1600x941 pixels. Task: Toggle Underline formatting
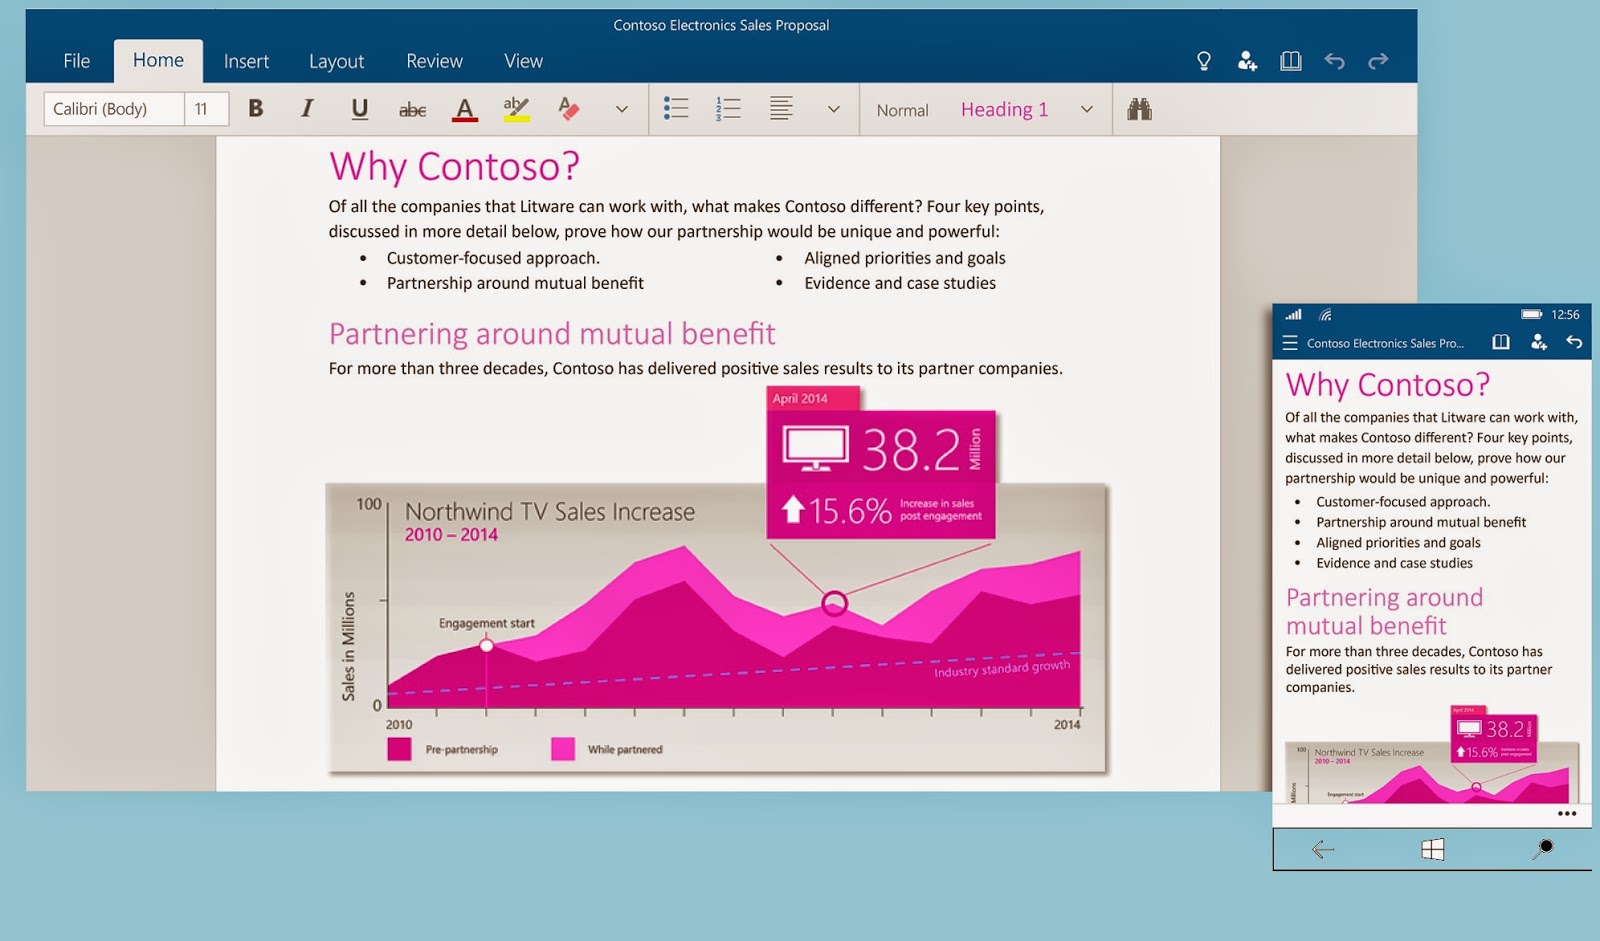click(360, 109)
